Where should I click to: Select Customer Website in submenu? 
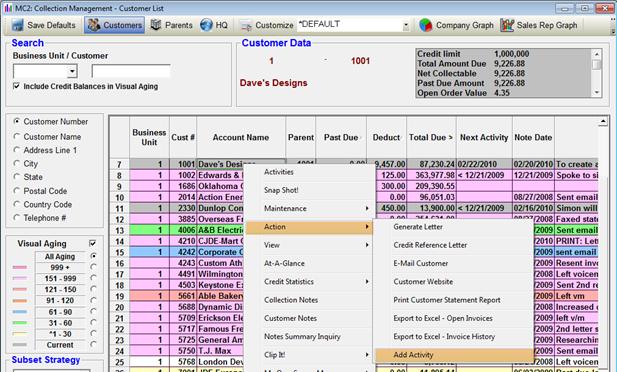coord(423,281)
